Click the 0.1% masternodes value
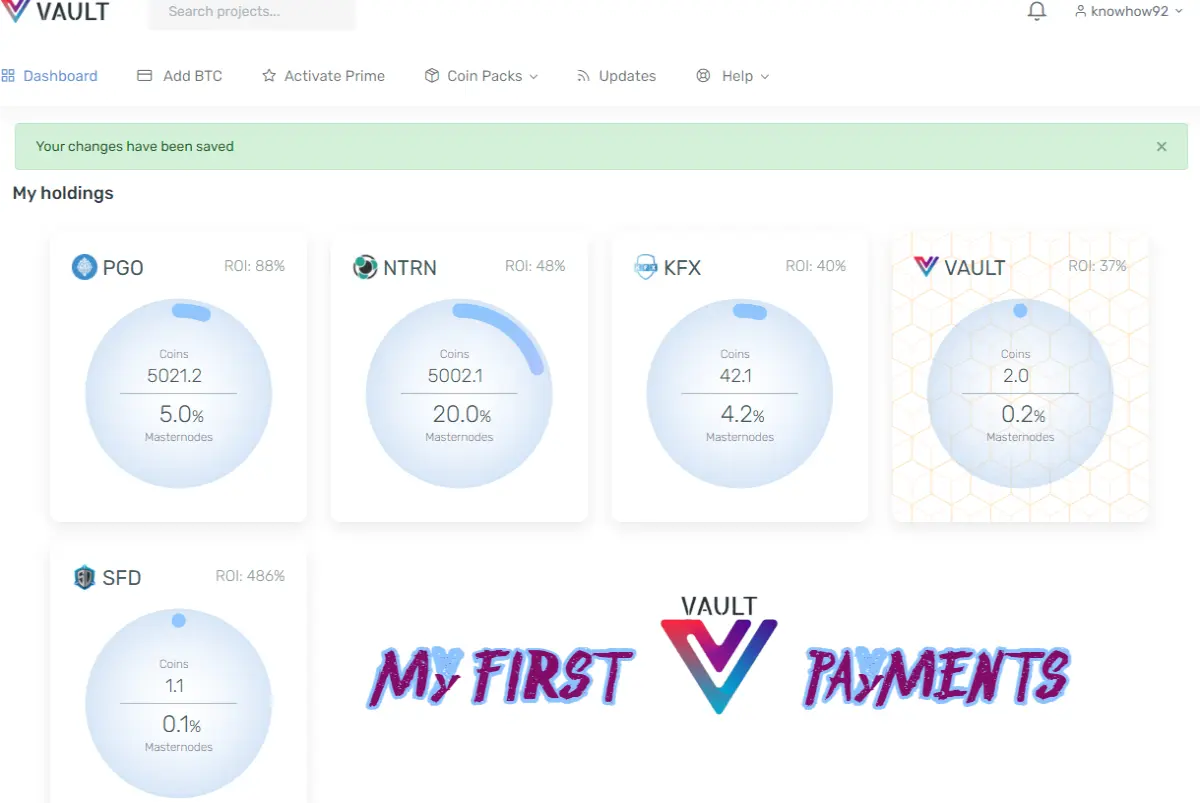Viewport: 1200px width, 803px height. tap(181, 724)
